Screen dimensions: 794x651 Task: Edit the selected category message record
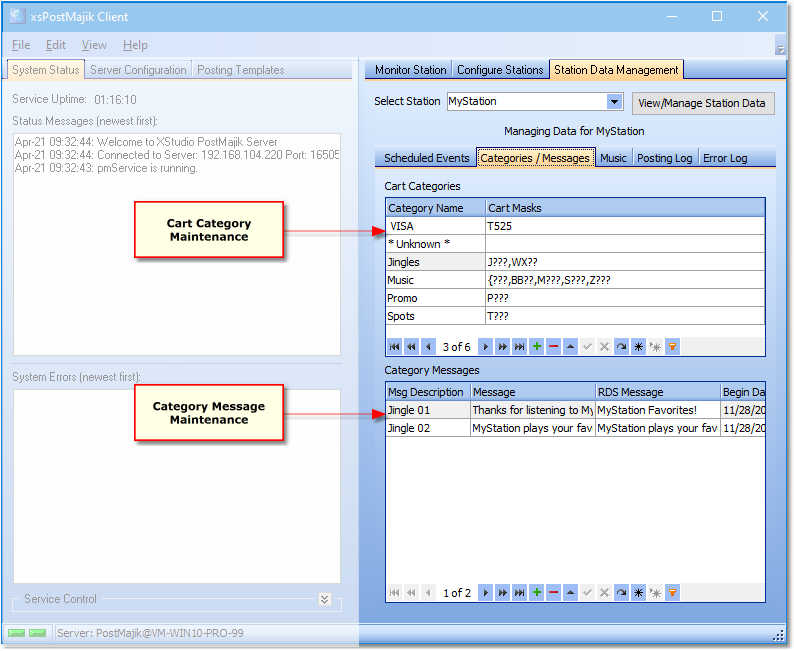pos(570,592)
